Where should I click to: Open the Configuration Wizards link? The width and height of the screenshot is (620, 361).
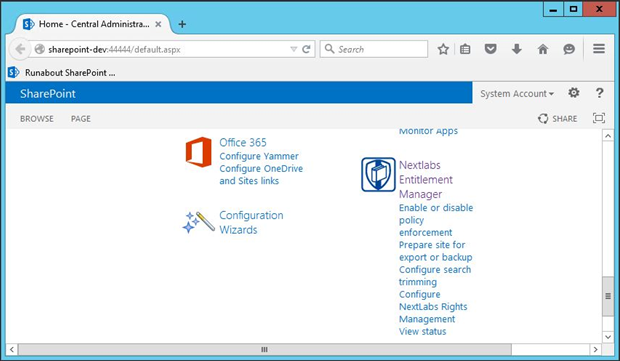coord(251,222)
